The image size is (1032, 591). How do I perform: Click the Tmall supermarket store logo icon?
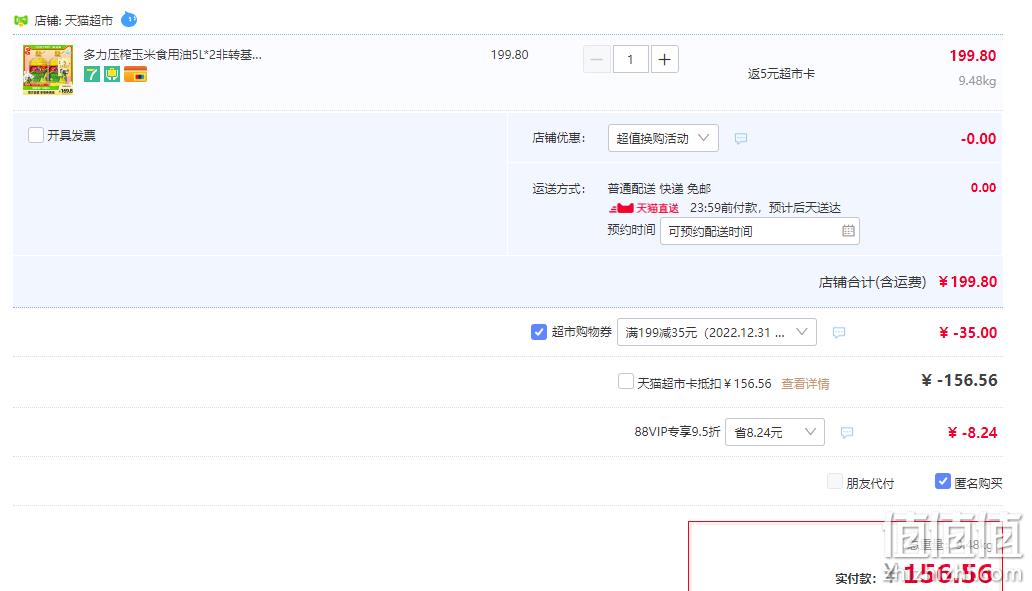click(21, 20)
